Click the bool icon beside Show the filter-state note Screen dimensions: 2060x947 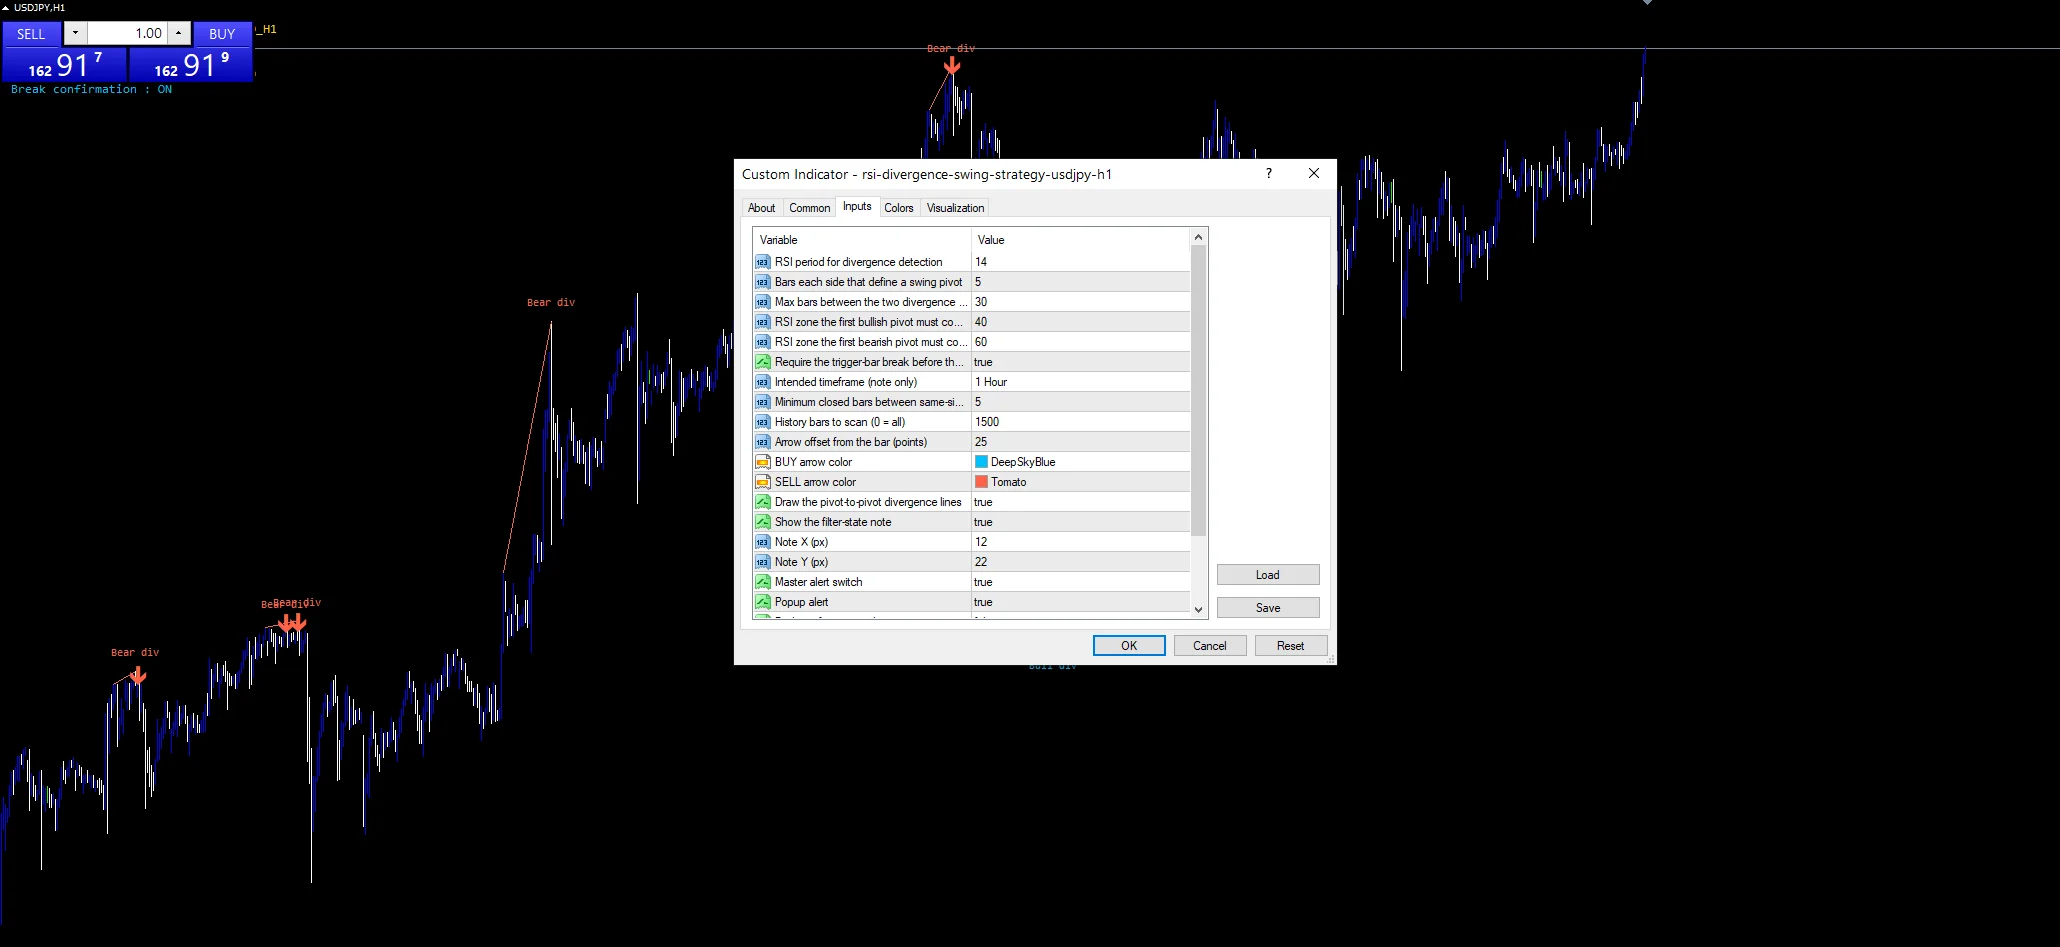pyautogui.click(x=762, y=522)
